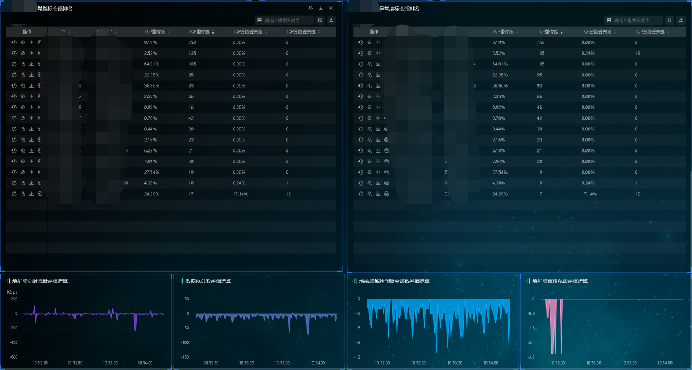Export table data from the right window toolbar
This screenshot has width=692, height=370.
[x=681, y=20]
